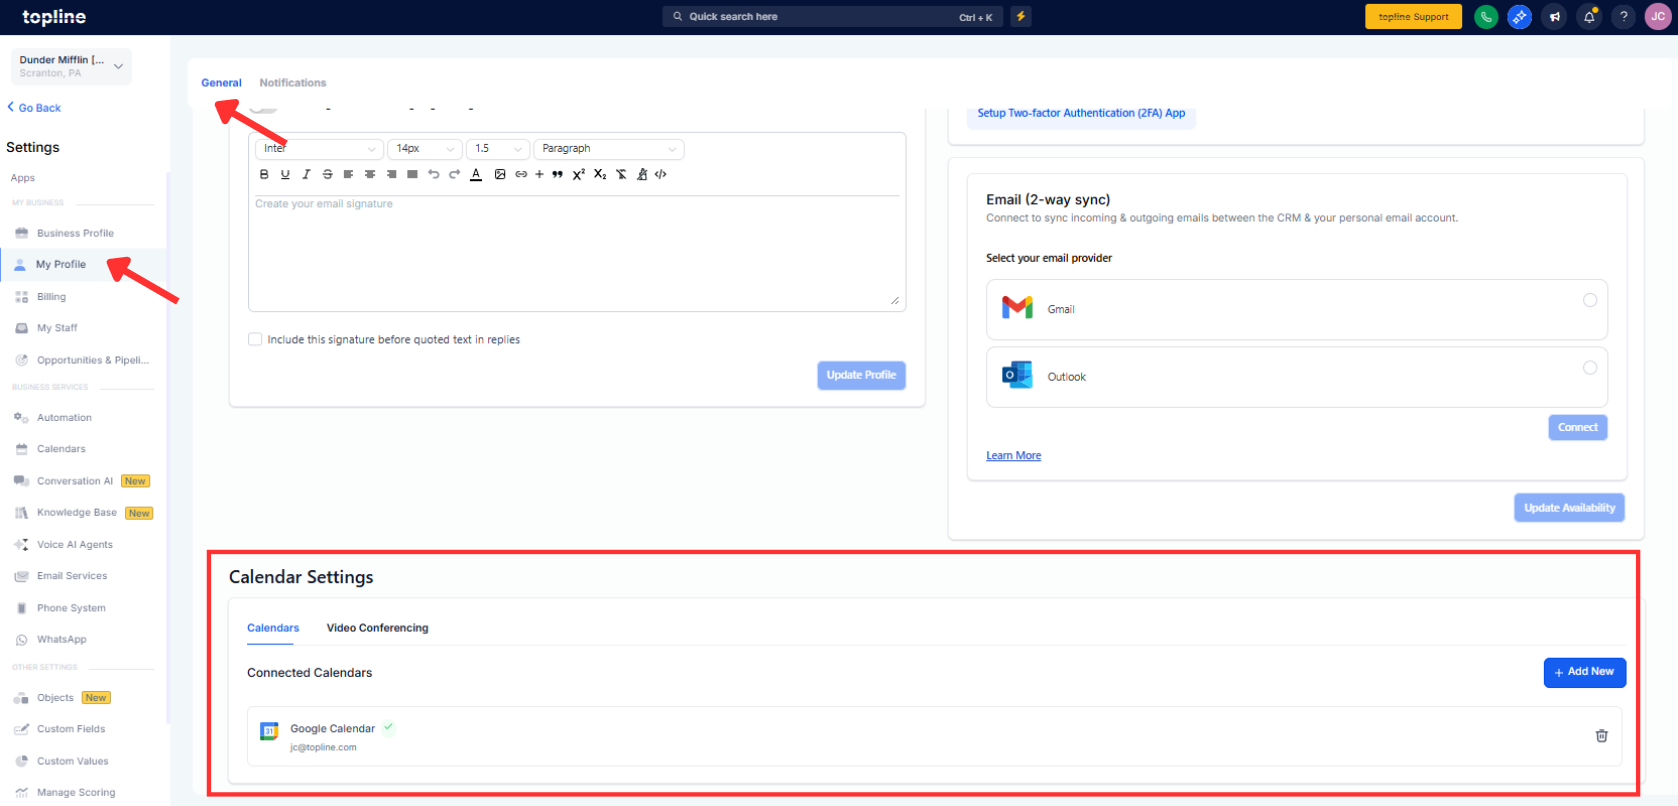Add a new connected calendar
Viewport: 1678px width, 806px height.
pyautogui.click(x=1585, y=672)
